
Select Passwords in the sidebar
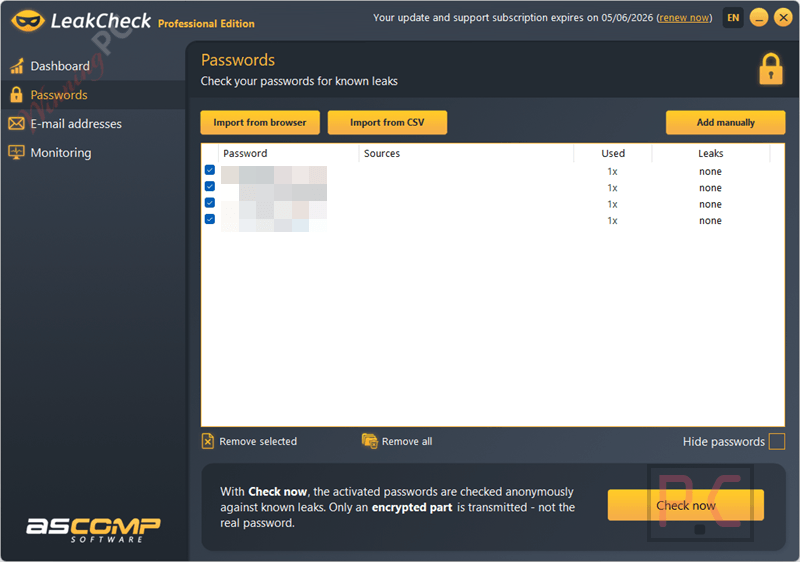click(x=92, y=94)
